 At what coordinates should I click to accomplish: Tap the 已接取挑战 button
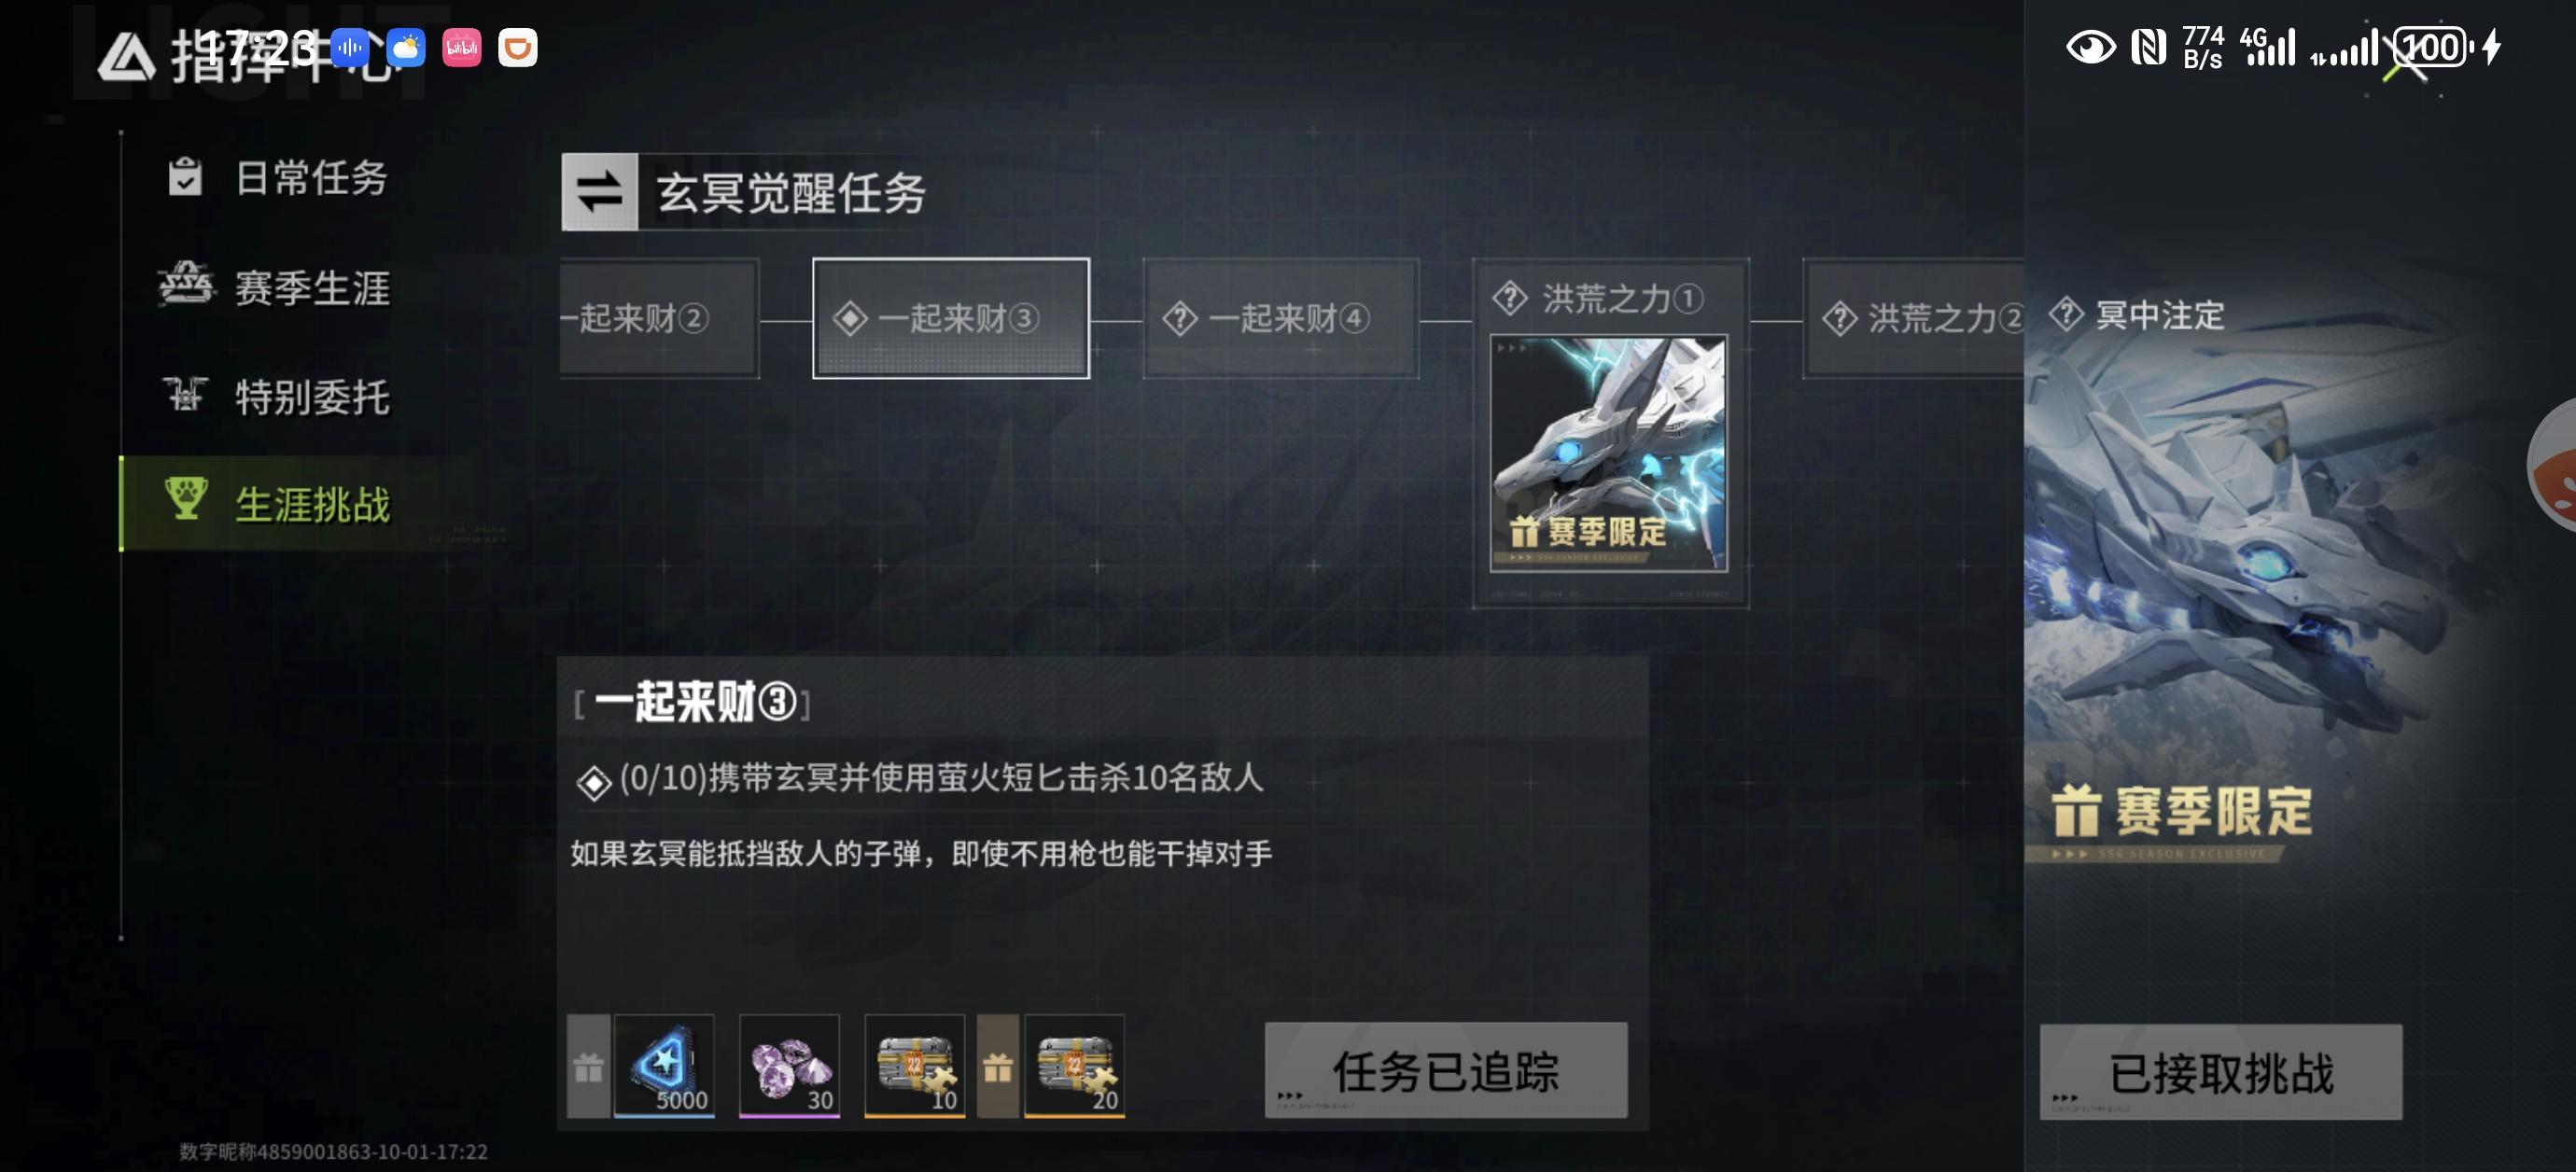[2221, 1072]
